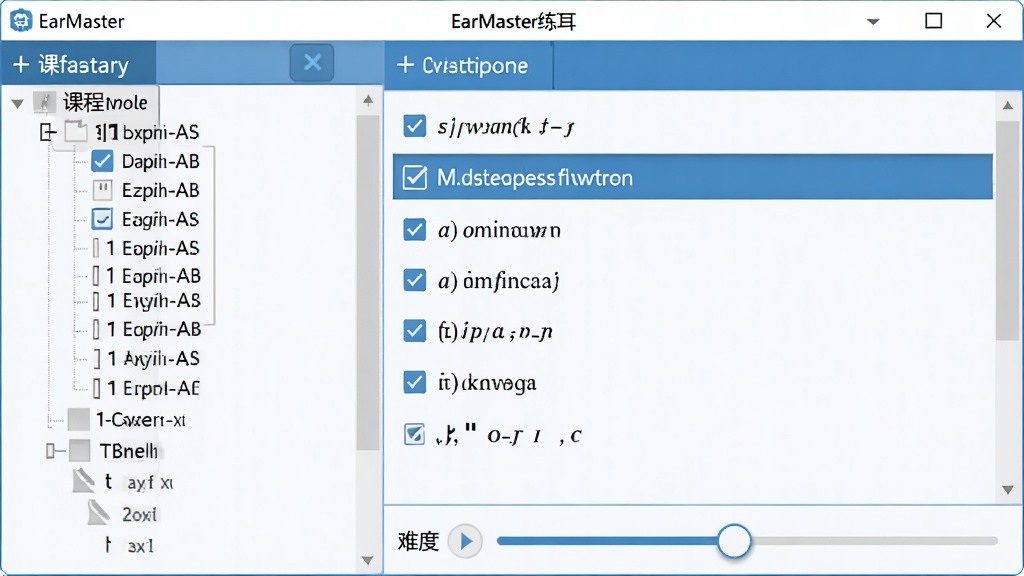Click the pencil icon beside ayf xt

[83, 481]
